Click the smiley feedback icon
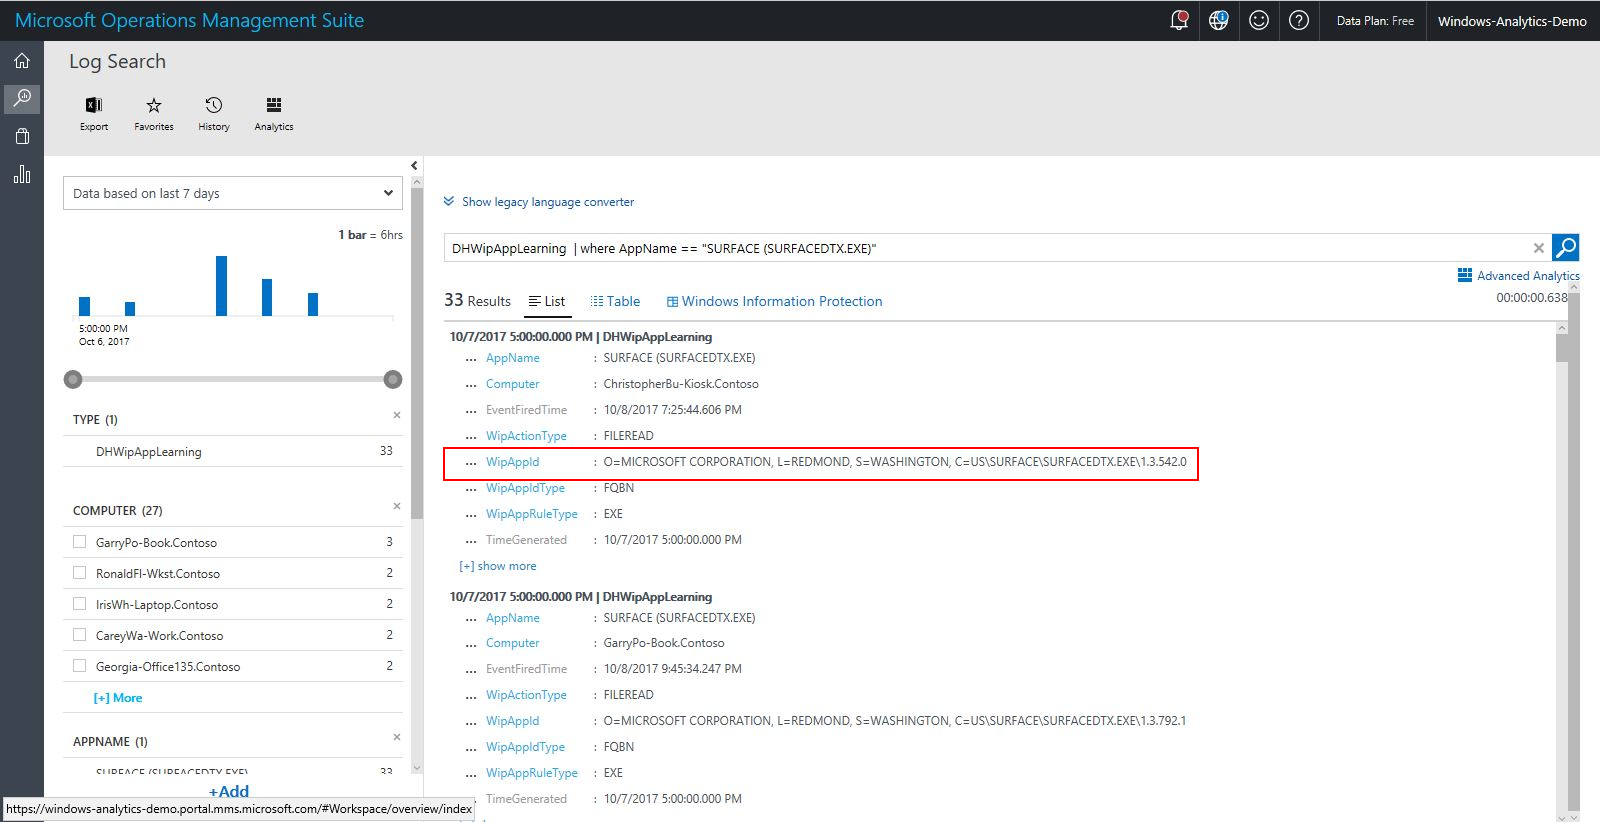This screenshot has width=1600, height=822. point(1259,21)
